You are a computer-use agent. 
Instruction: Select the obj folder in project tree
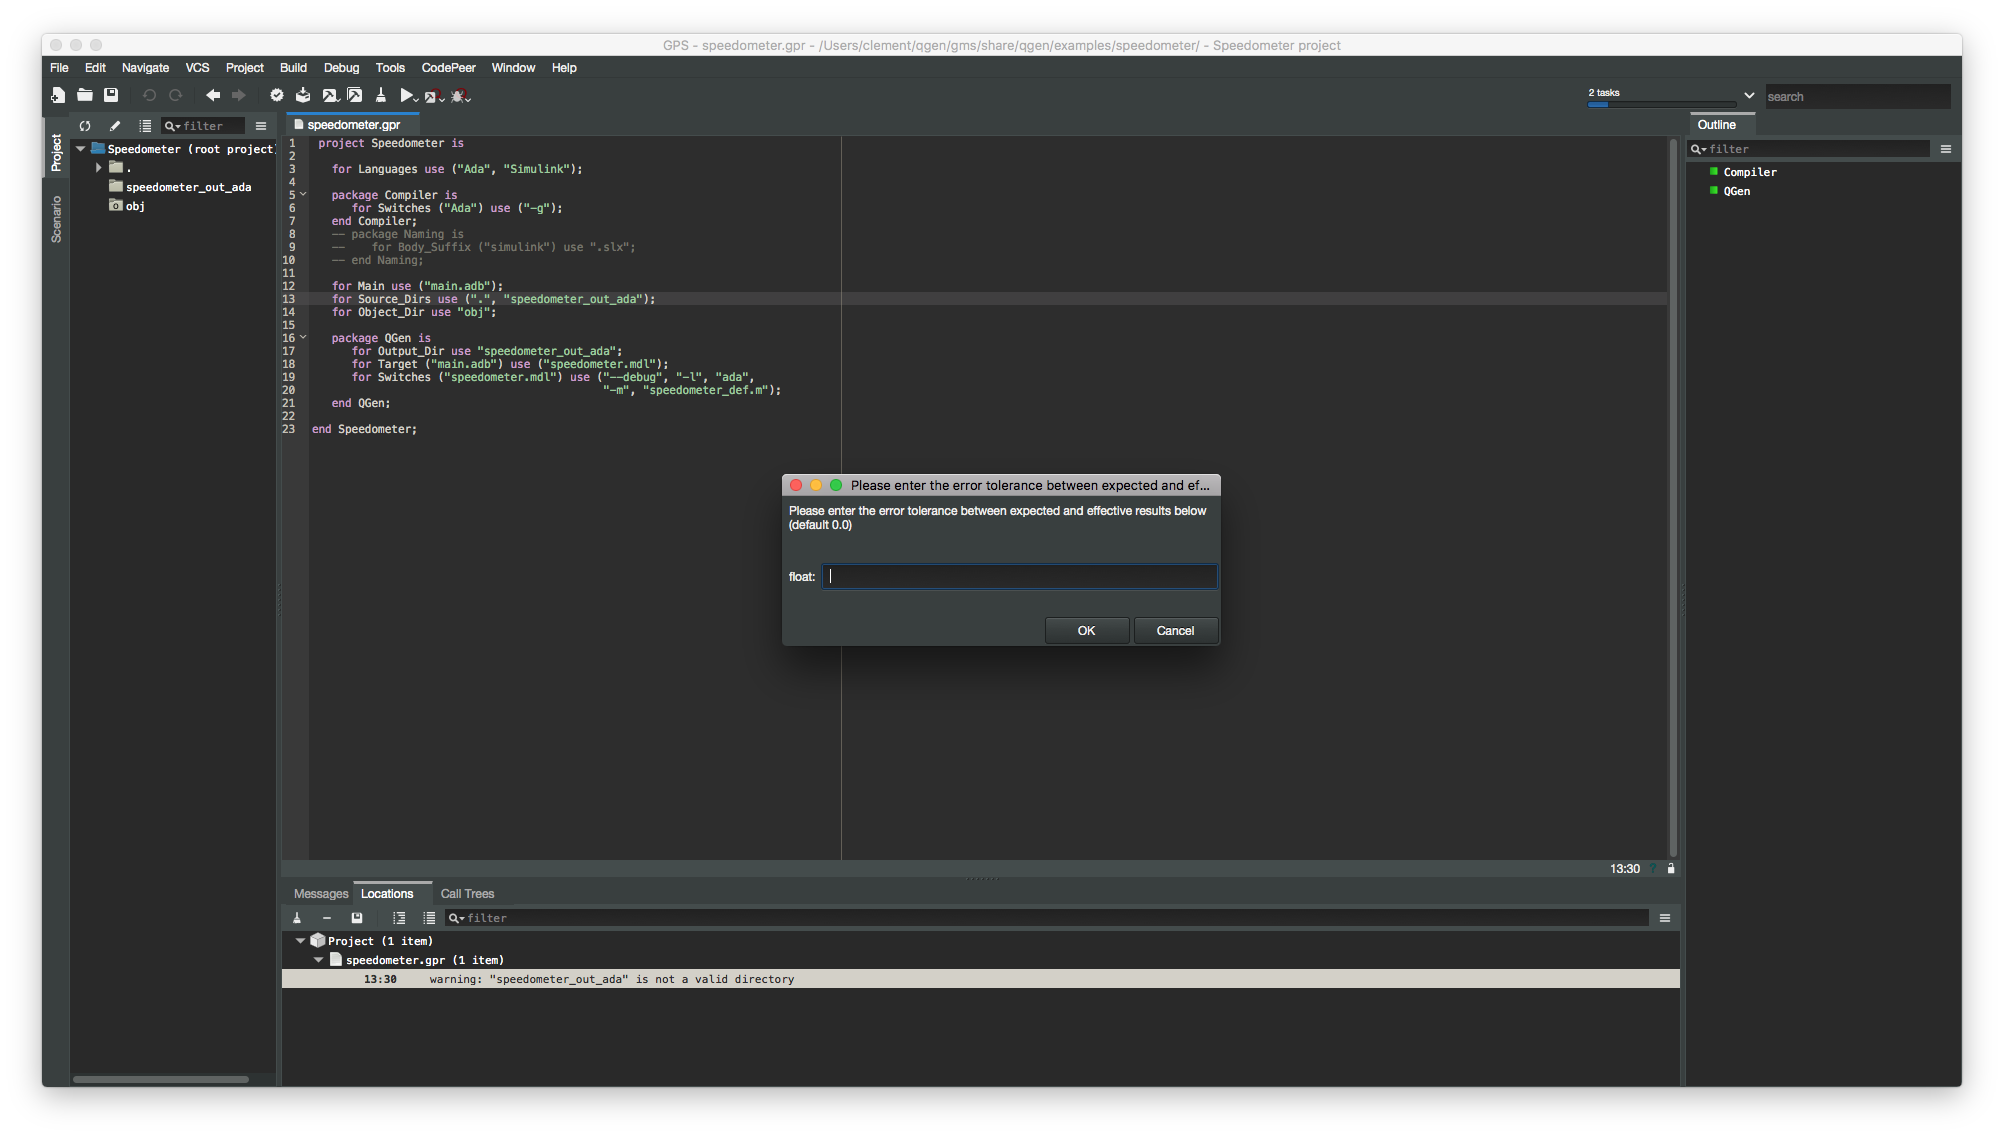[x=127, y=206]
